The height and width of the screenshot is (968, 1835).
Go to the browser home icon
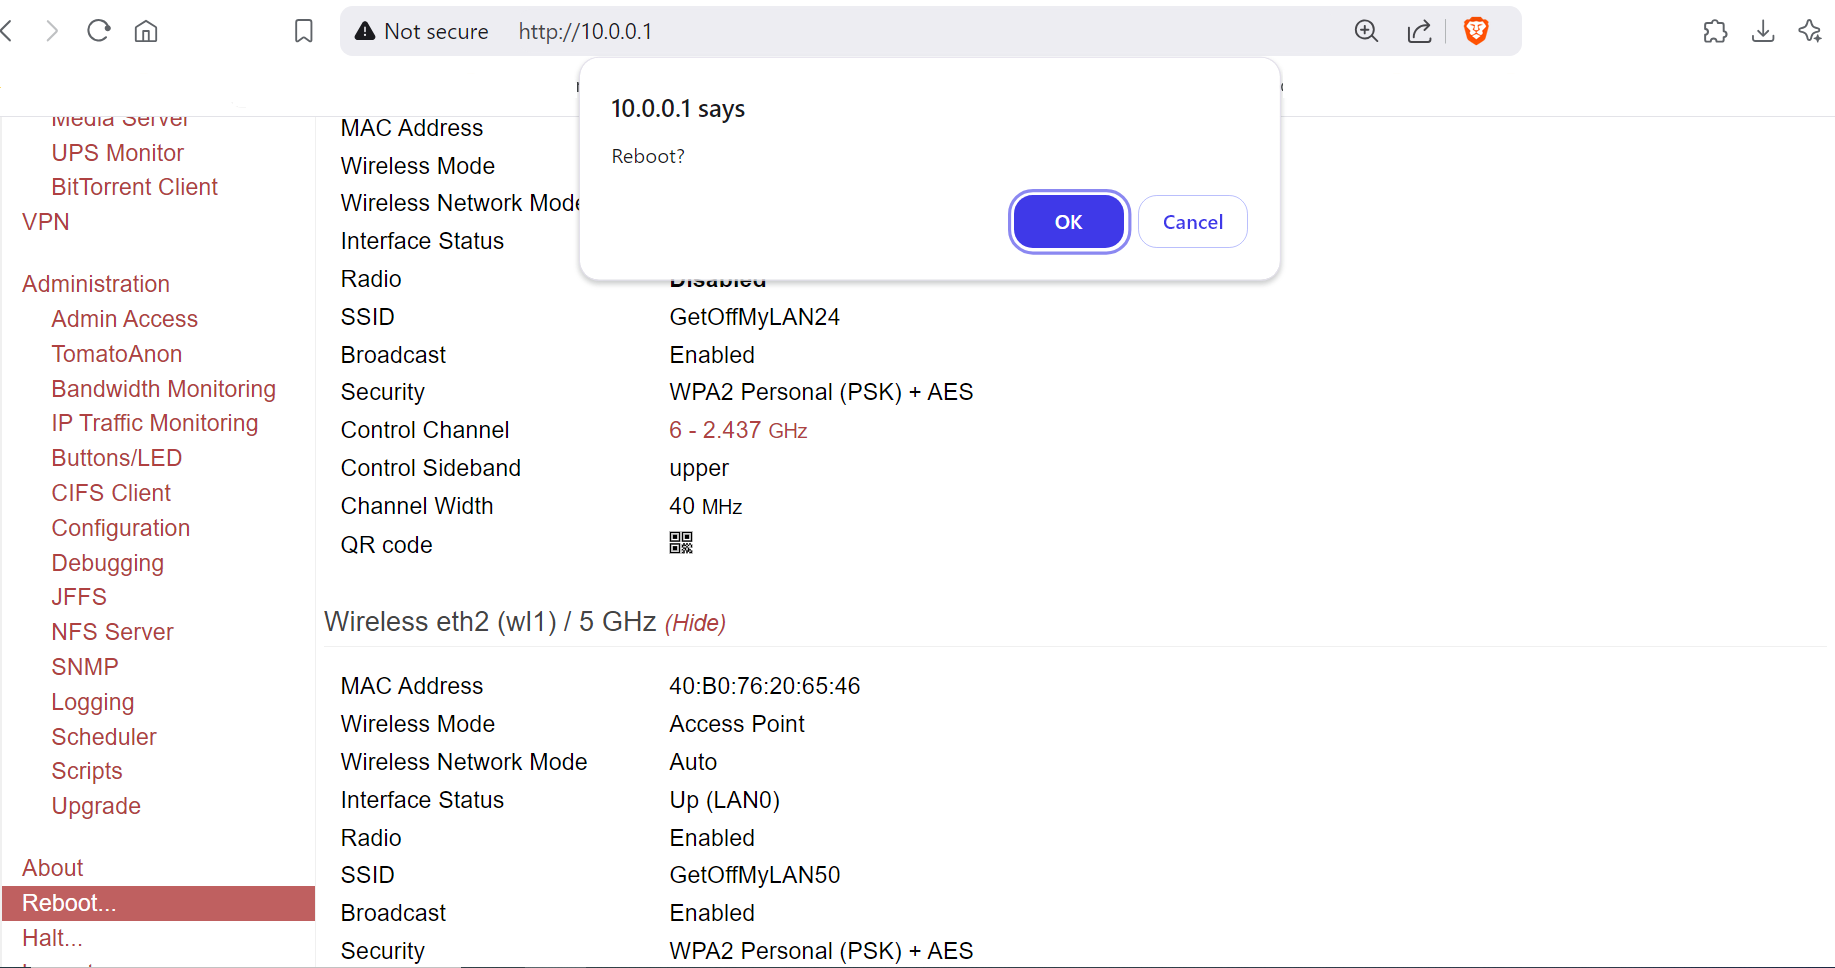(146, 31)
